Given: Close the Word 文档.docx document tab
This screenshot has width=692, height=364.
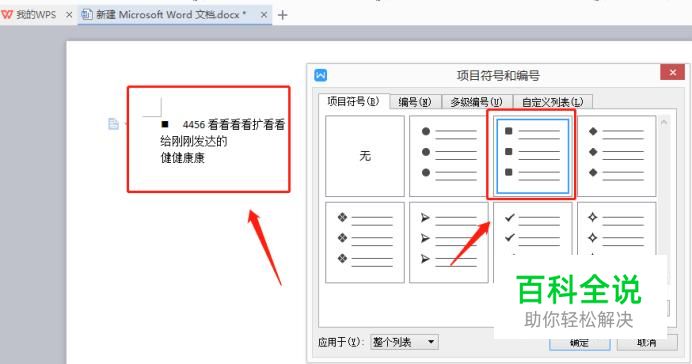Looking at the screenshot, I should click(x=263, y=15).
